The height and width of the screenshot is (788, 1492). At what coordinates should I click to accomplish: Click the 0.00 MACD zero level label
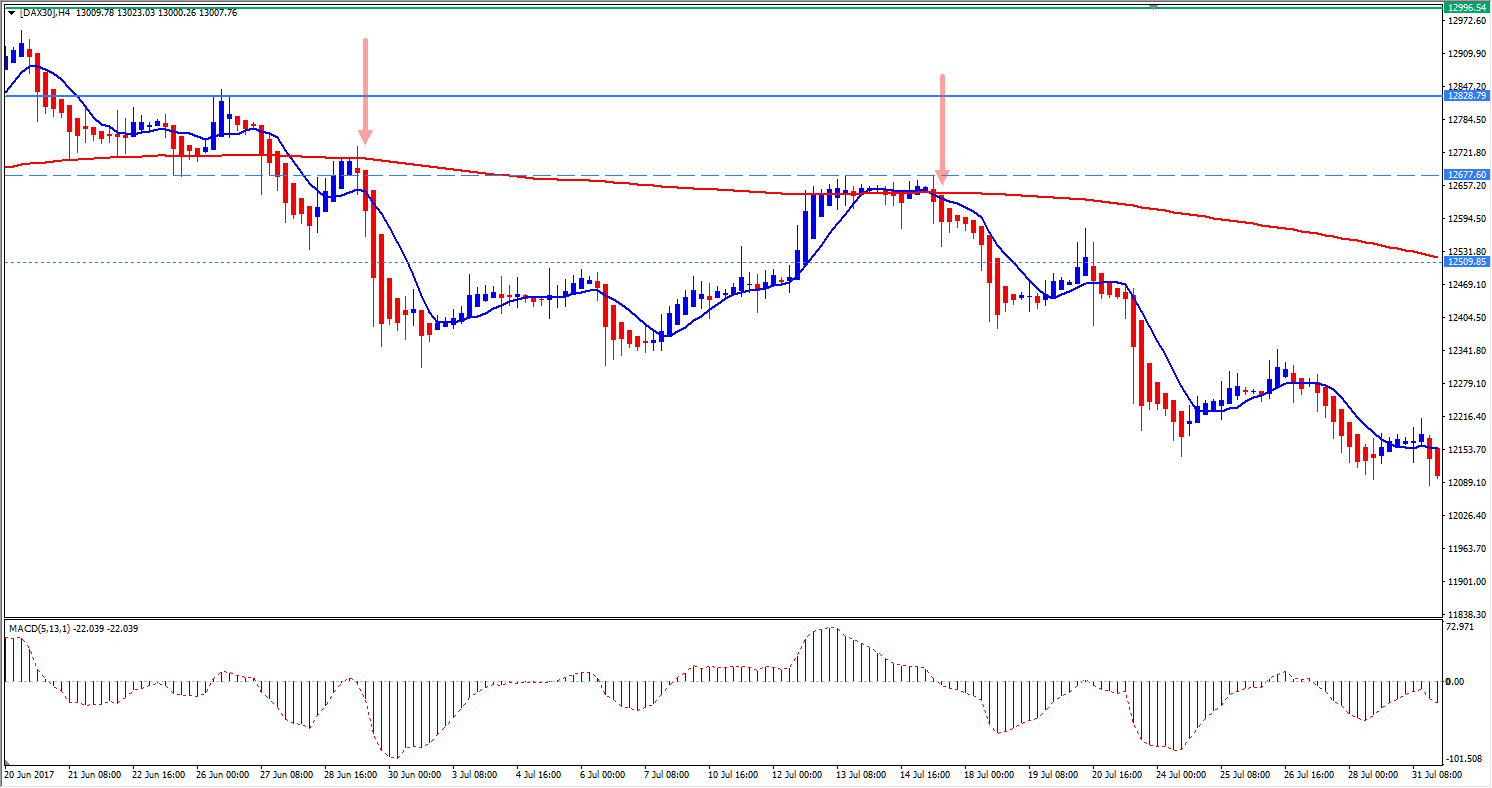(1455, 682)
